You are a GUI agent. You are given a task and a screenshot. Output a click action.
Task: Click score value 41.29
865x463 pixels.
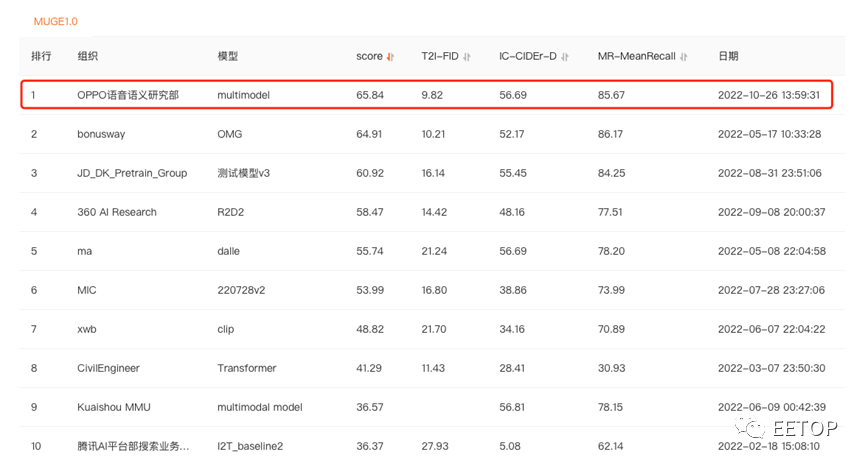pos(369,368)
